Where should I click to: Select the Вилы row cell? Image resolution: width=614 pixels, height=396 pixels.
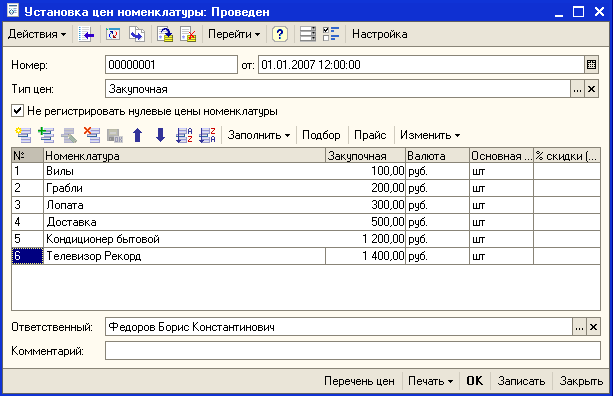[x=184, y=171]
